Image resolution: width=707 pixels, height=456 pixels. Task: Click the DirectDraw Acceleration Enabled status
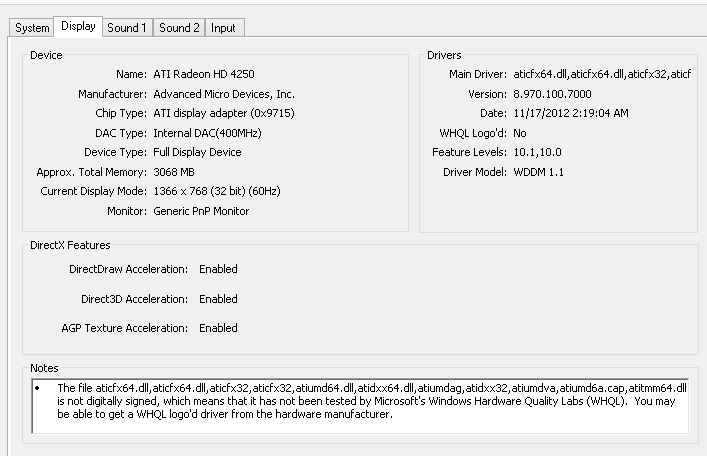tap(218, 269)
